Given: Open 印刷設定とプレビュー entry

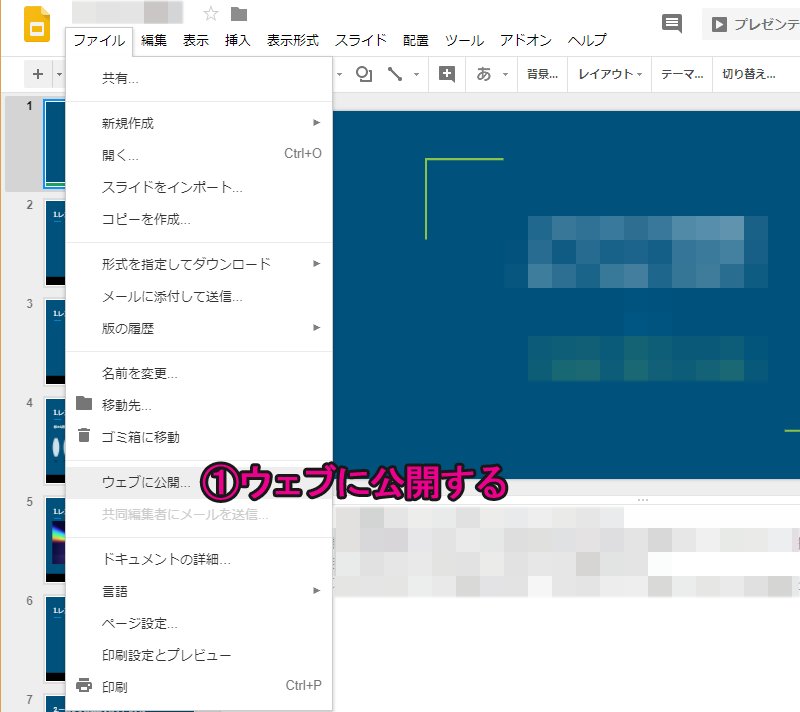Looking at the screenshot, I should pyautogui.click(x=199, y=655).
